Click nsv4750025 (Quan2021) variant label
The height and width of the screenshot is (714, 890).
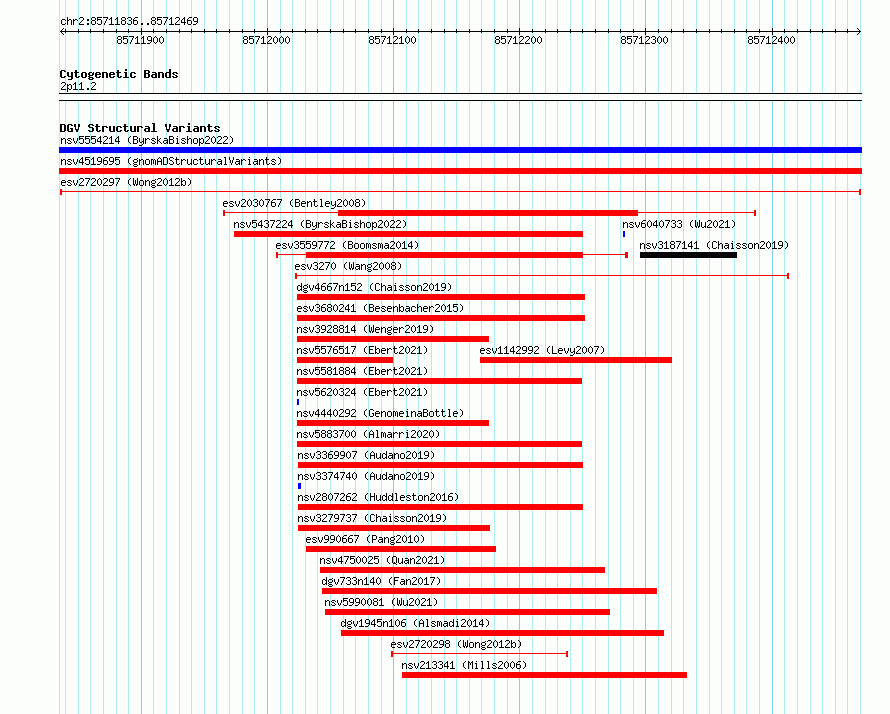(x=382, y=560)
